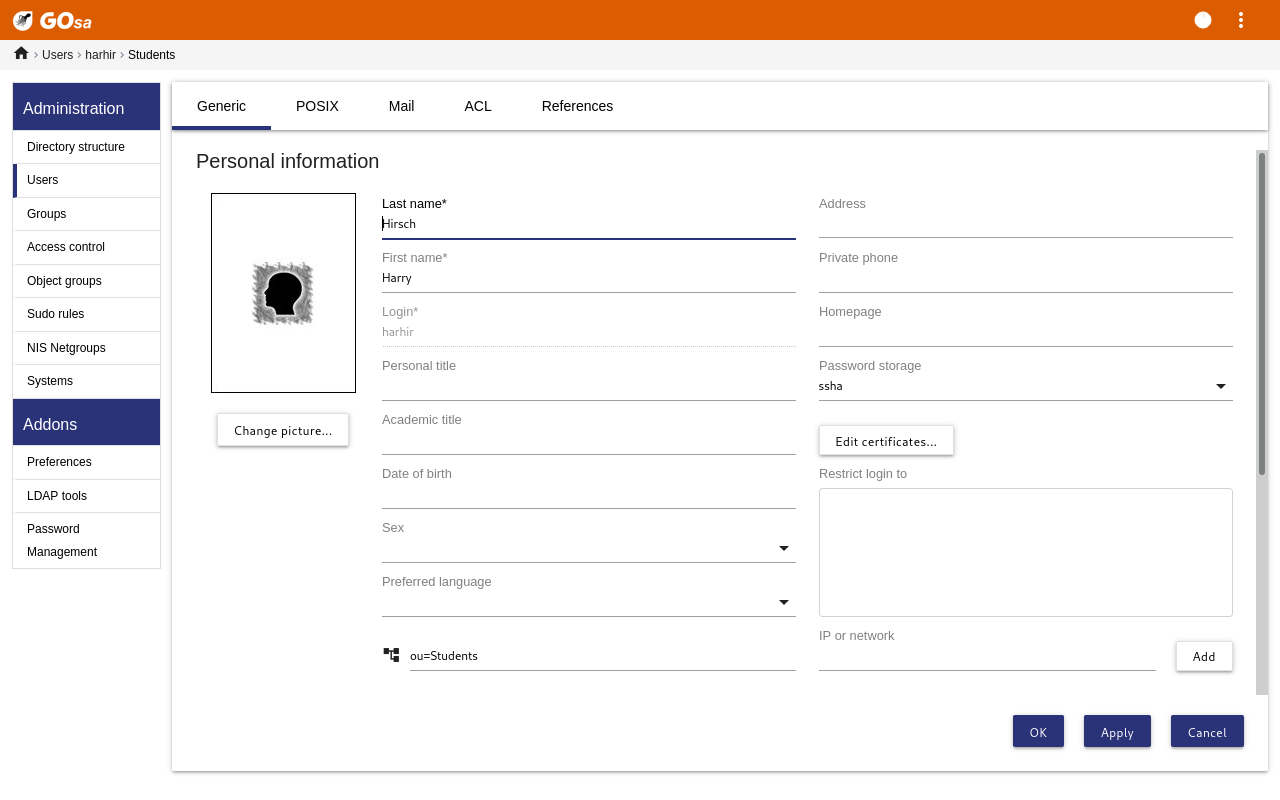This screenshot has height=800, width=1280.
Task: Go to LDAP tools in Addons
Action: coord(57,496)
